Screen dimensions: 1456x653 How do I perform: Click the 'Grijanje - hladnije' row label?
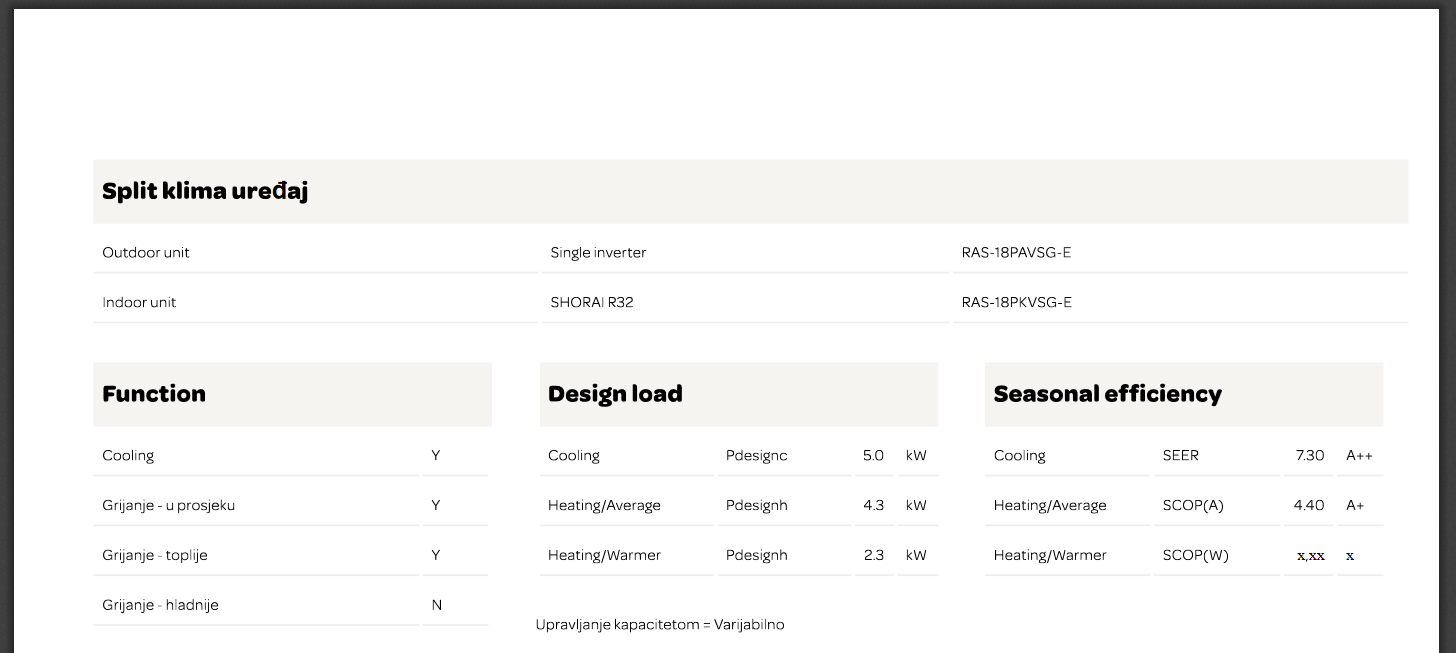coord(160,605)
